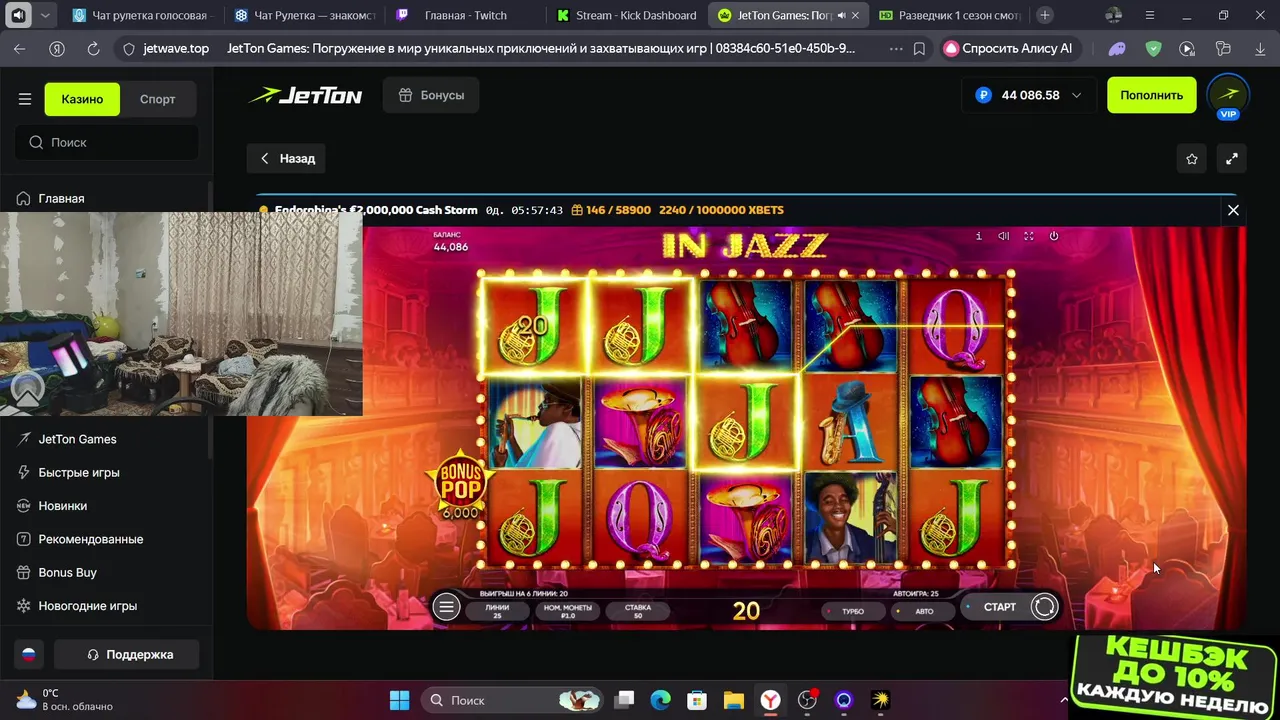Open the address bar three-dots menu
Image resolution: width=1280 pixels, height=720 pixels.
click(x=894, y=48)
